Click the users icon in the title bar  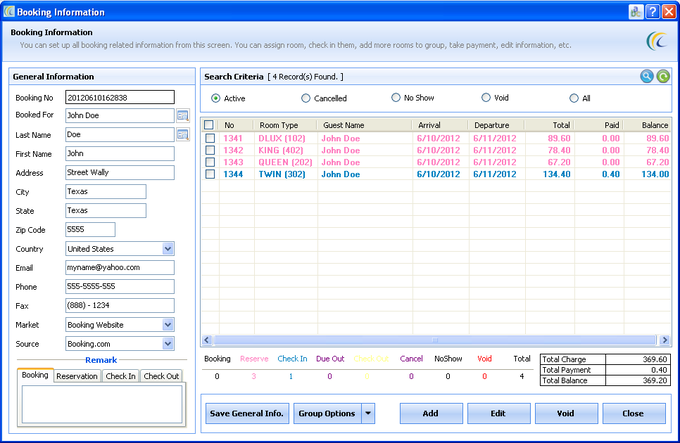coord(636,12)
